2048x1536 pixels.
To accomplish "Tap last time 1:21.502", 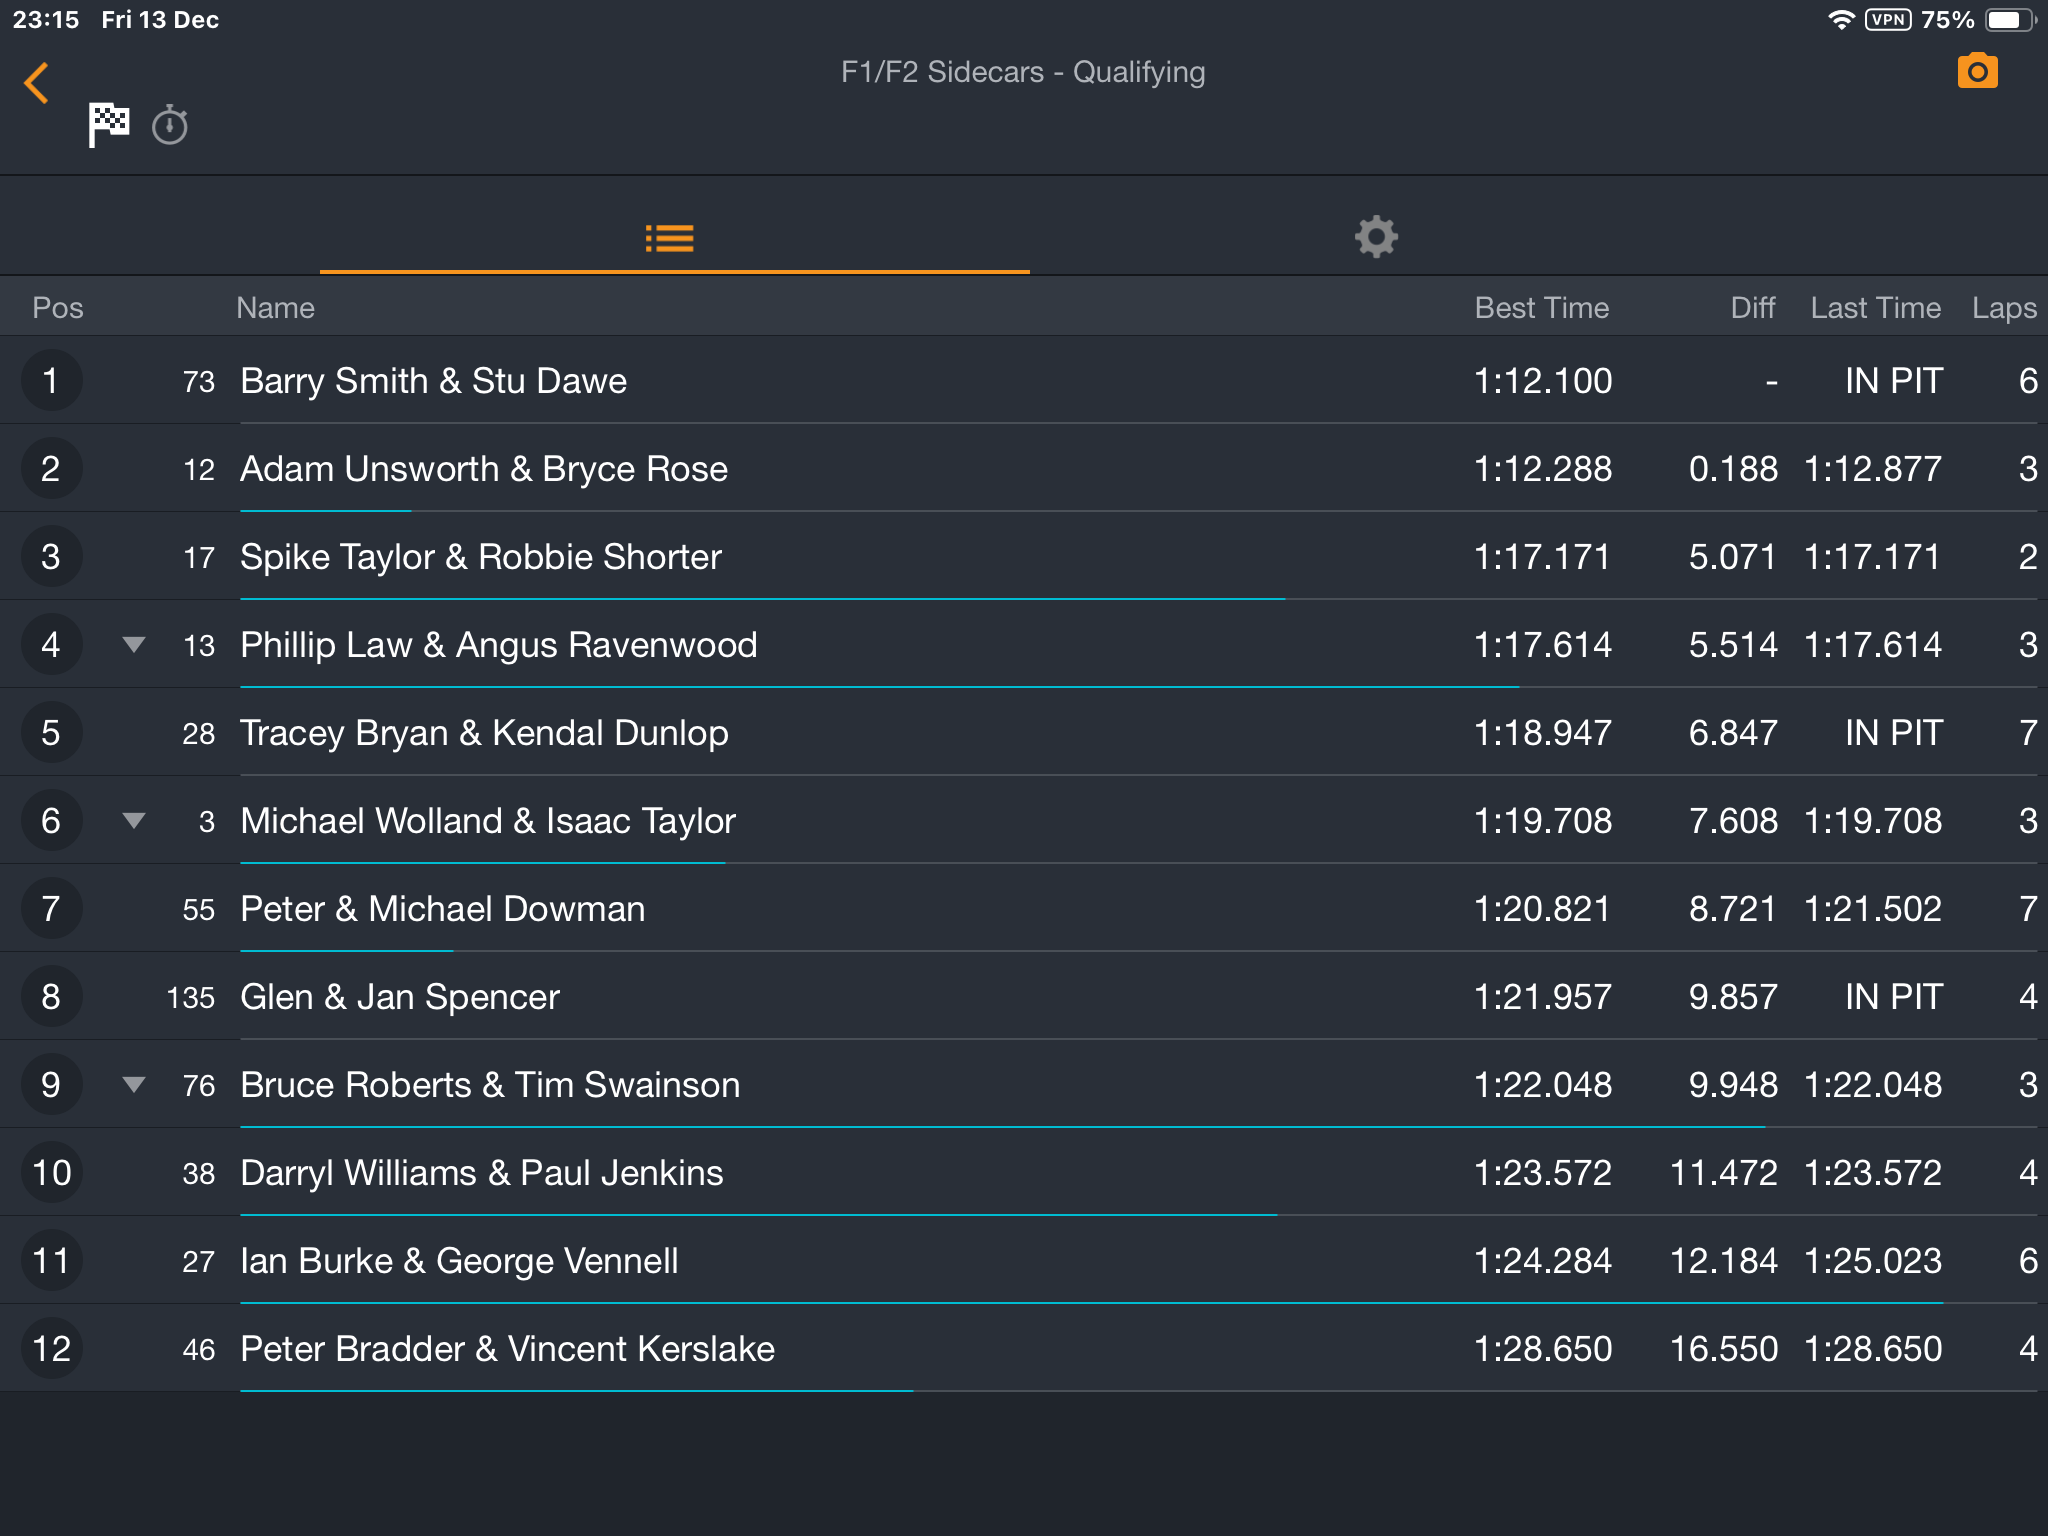I will click(1873, 909).
